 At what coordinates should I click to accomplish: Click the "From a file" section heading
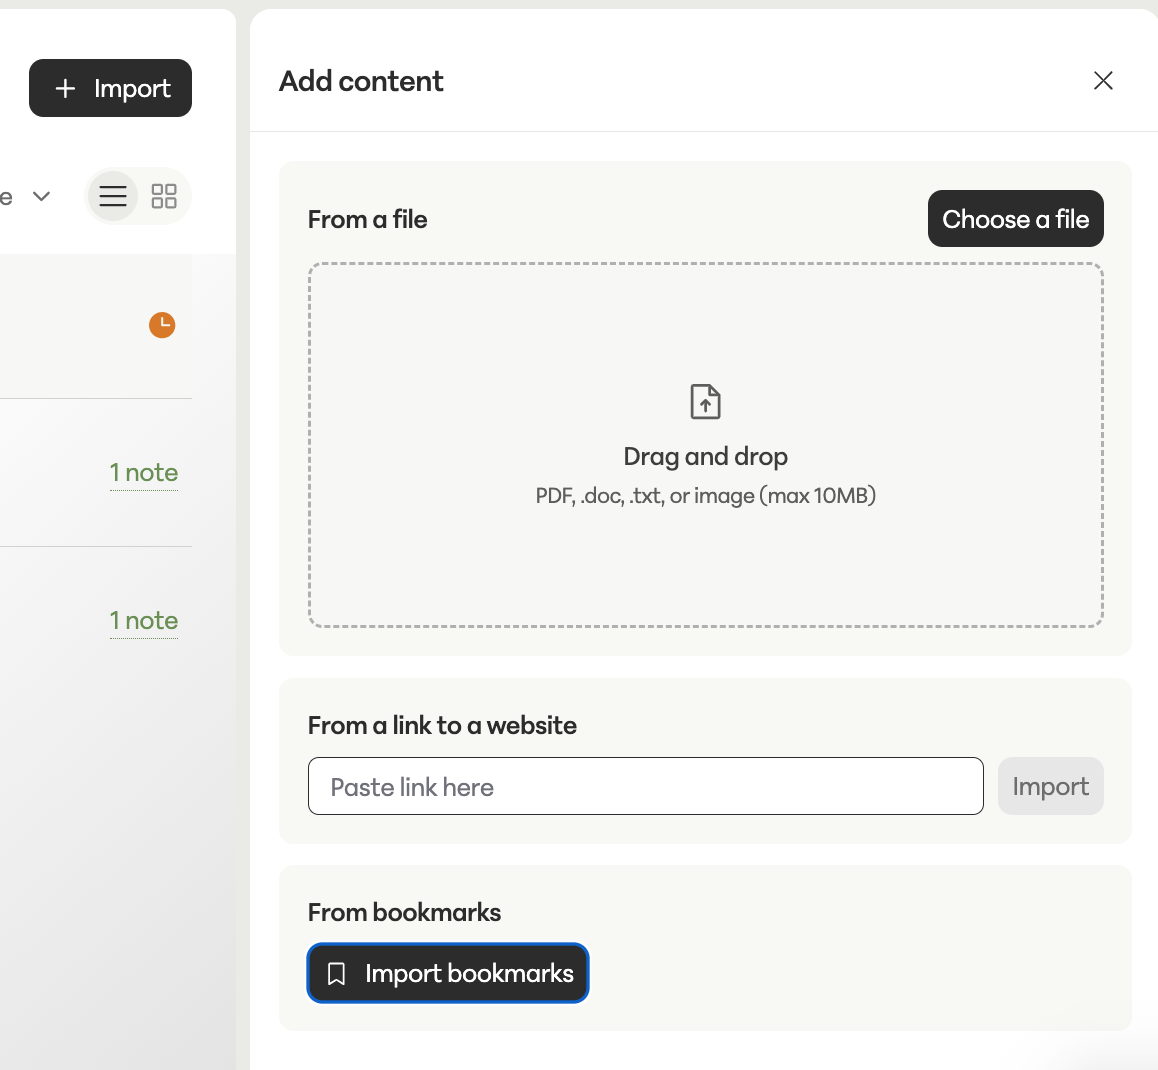coord(367,219)
